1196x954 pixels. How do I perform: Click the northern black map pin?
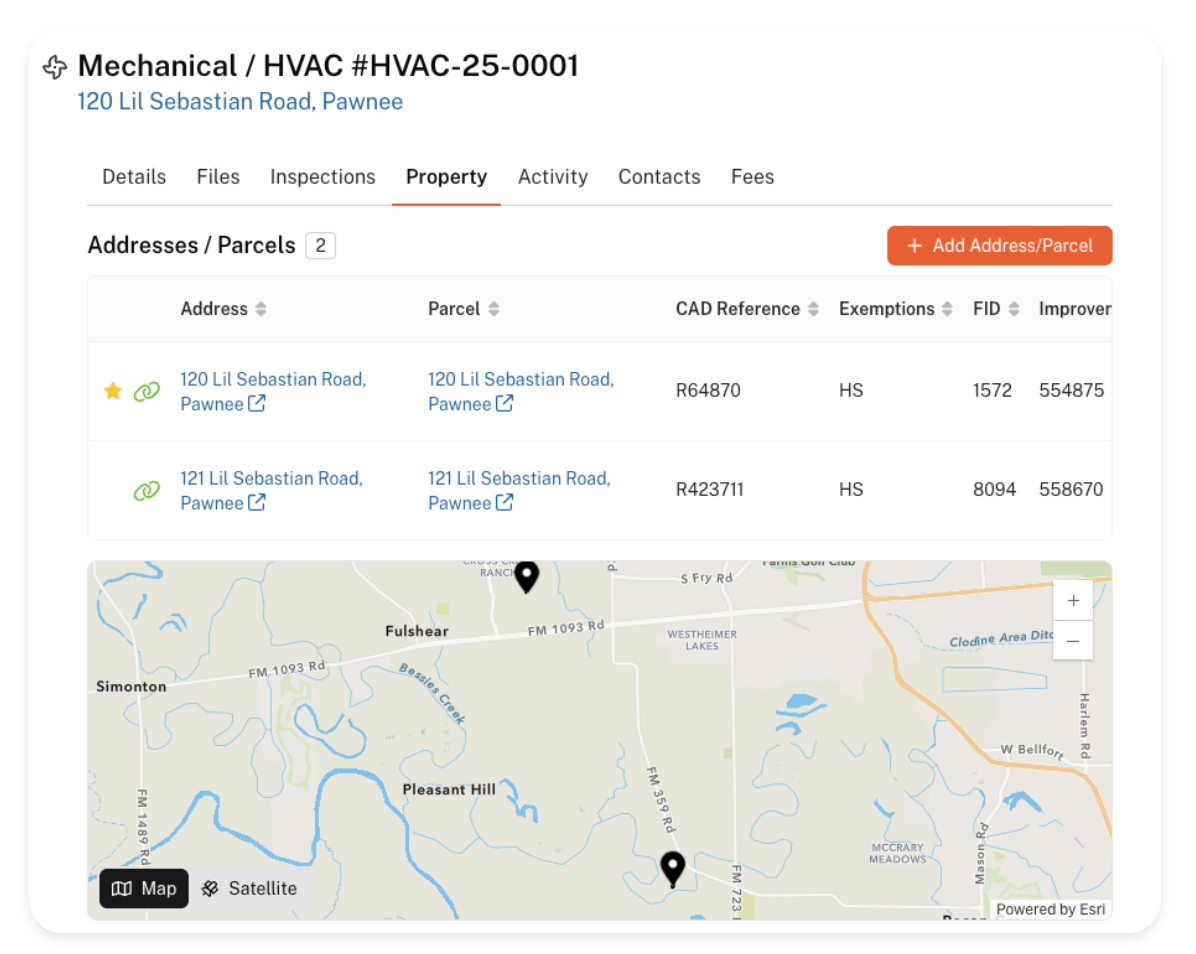coord(526,577)
